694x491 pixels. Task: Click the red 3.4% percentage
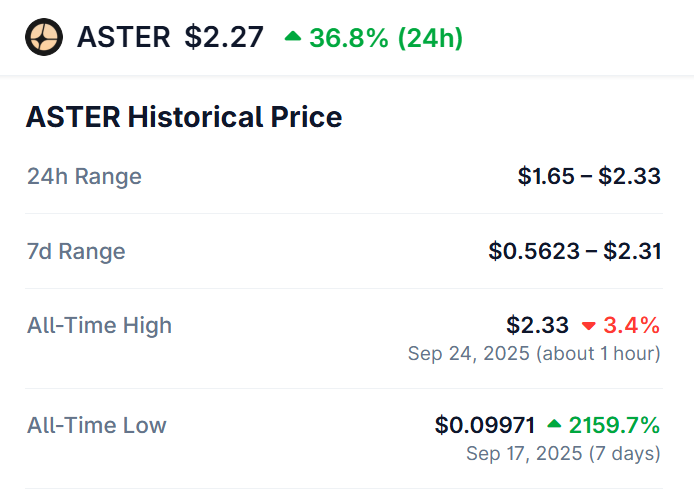[x=631, y=325]
